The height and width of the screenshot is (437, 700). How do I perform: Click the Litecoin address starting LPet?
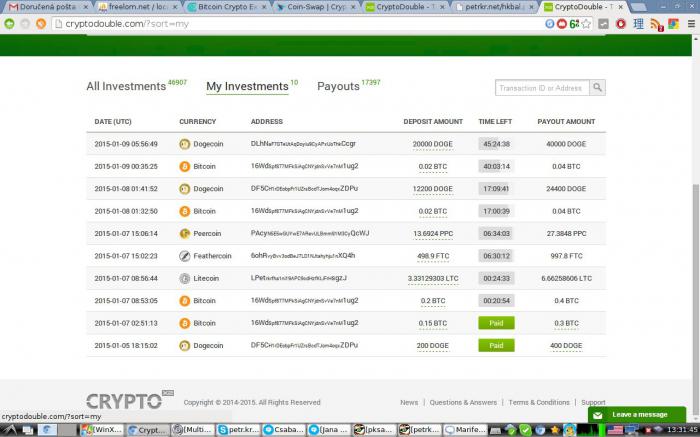[x=299, y=278]
